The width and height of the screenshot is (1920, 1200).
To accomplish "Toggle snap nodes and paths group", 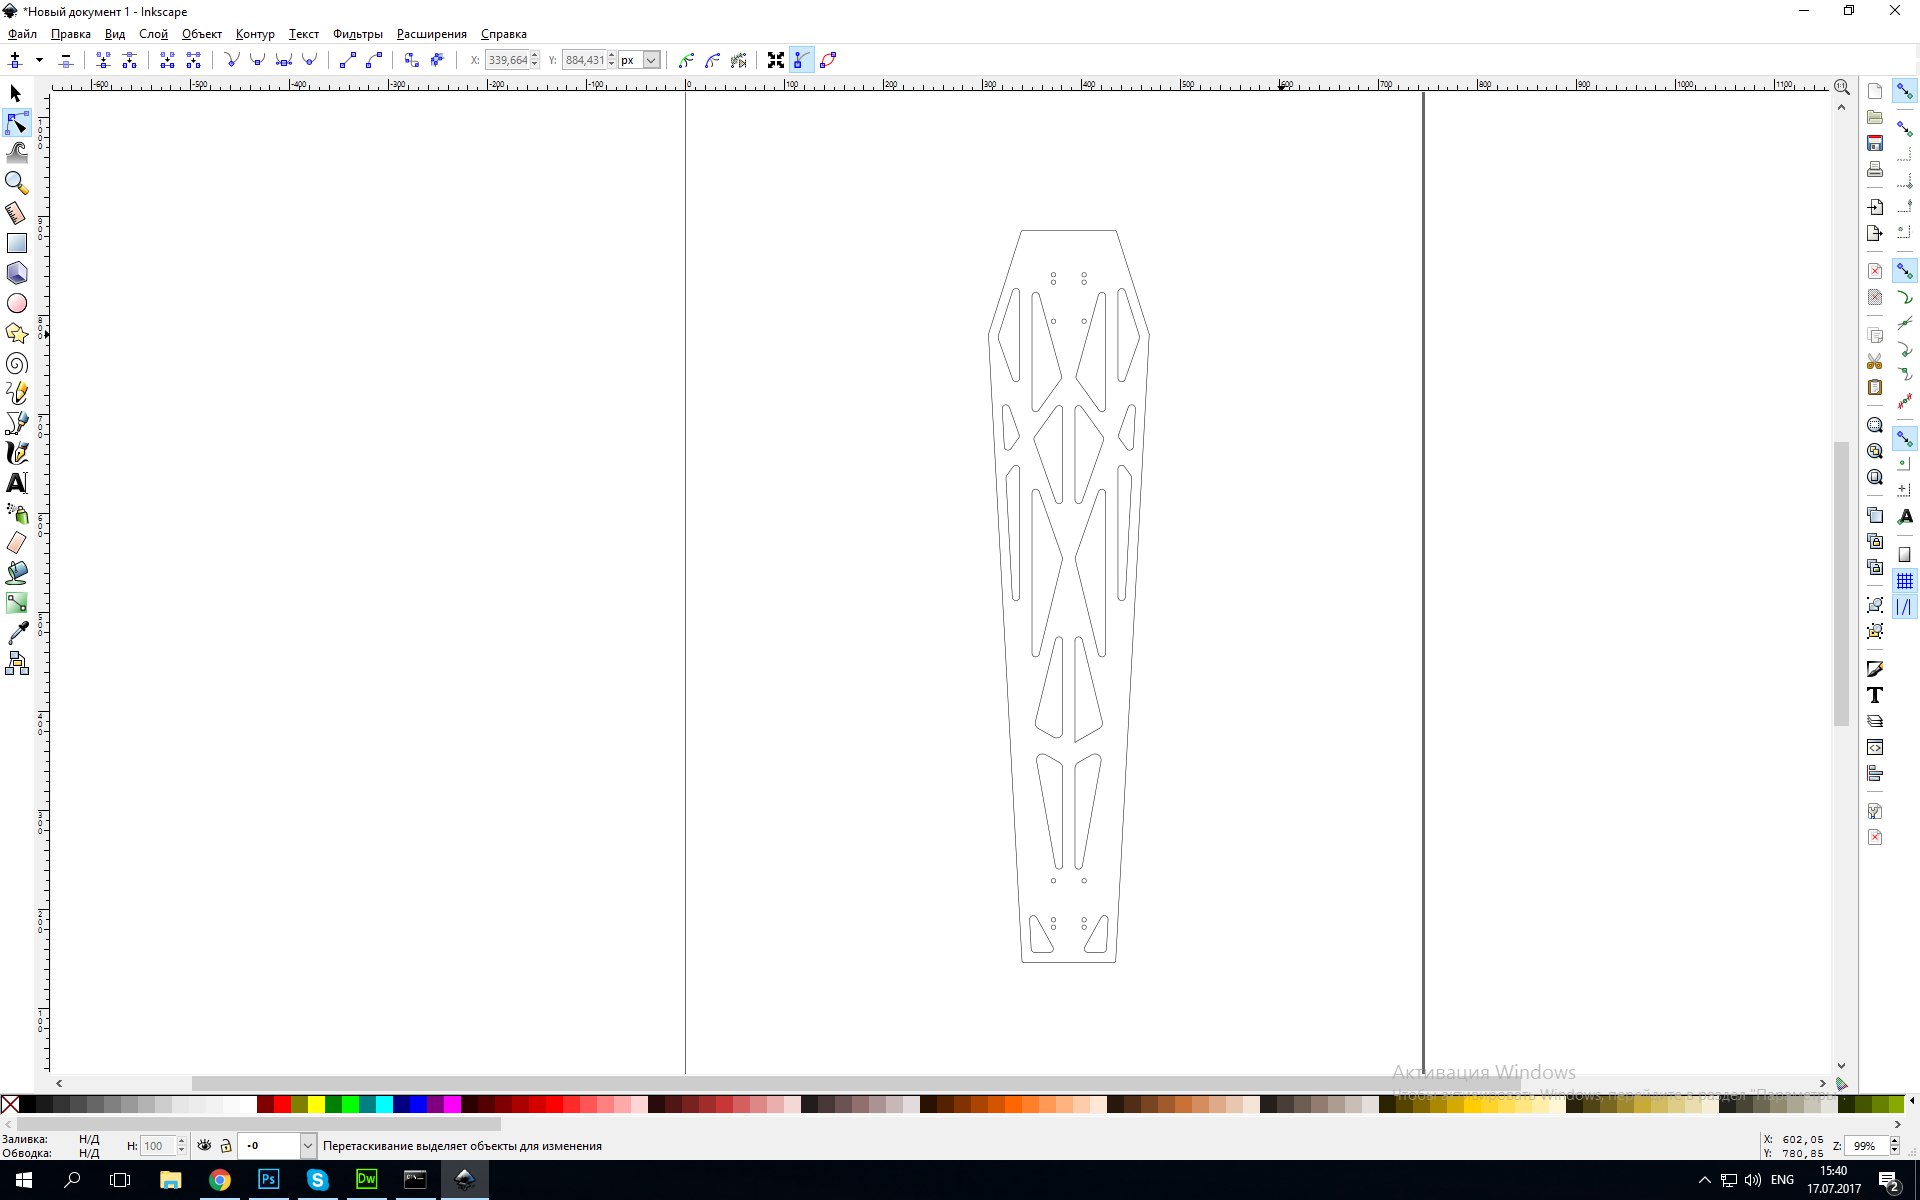I will (x=1905, y=271).
